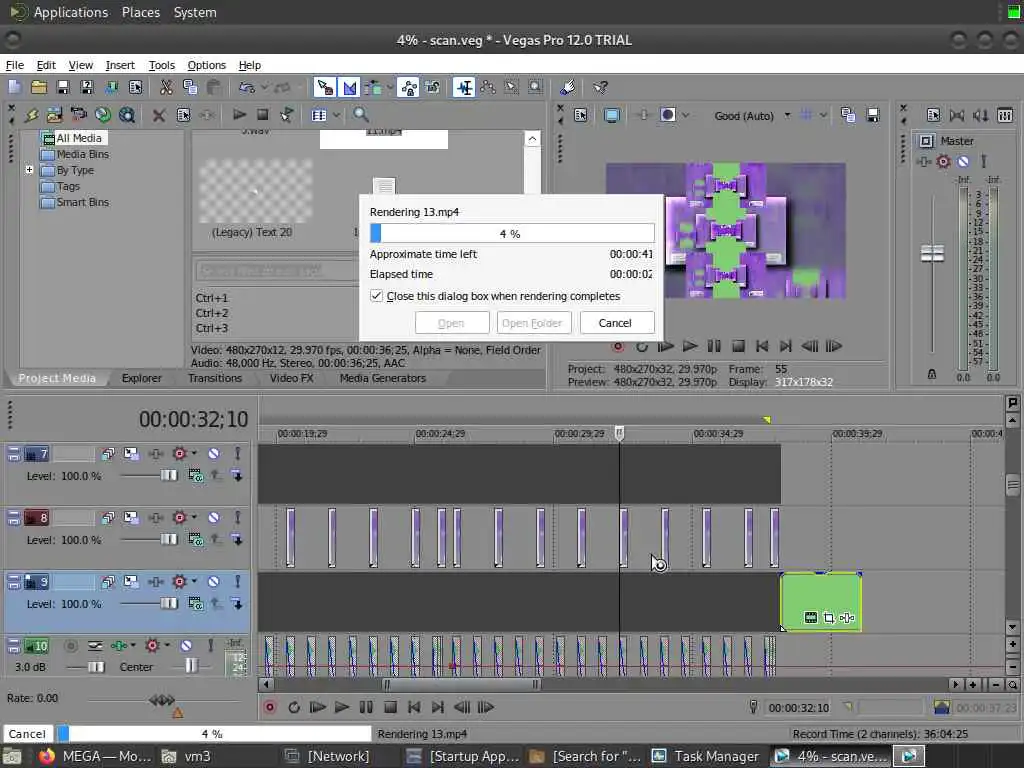Click the Remove selected media X icon
This screenshot has height=768, width=1024.
[x=158, y=116]
